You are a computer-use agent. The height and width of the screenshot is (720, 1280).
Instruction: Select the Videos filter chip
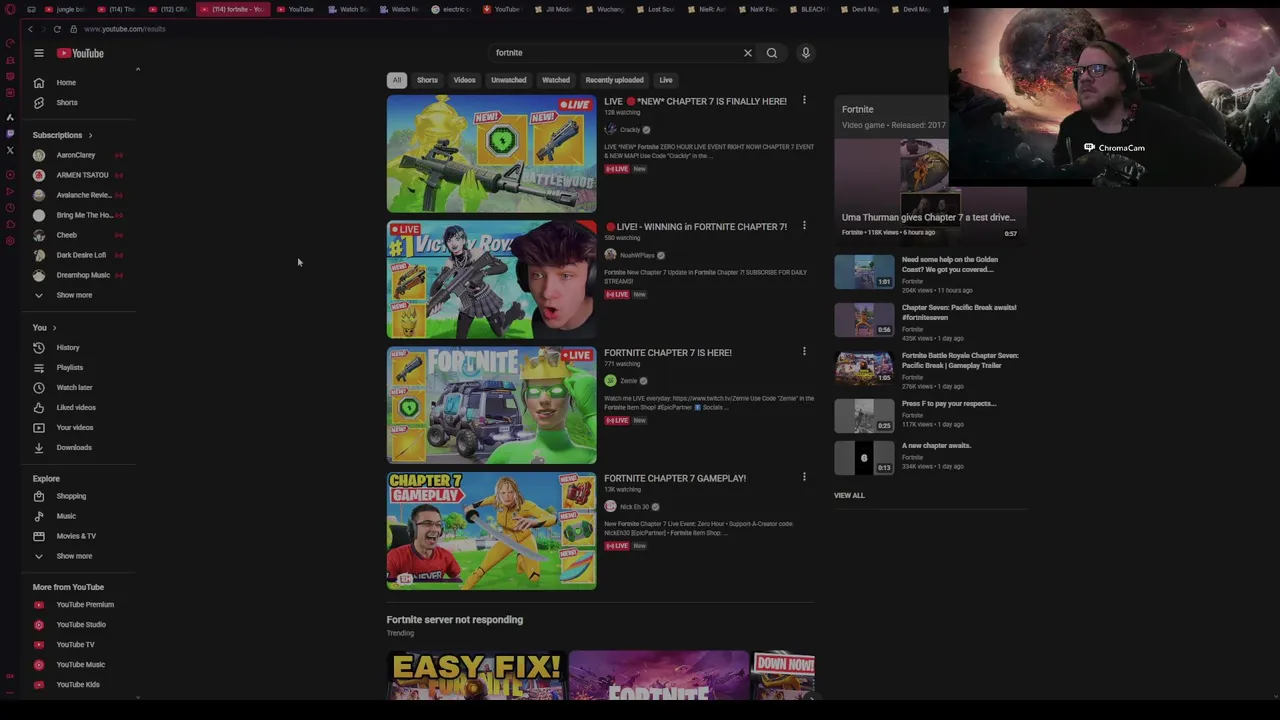click(x=464, y=80)
